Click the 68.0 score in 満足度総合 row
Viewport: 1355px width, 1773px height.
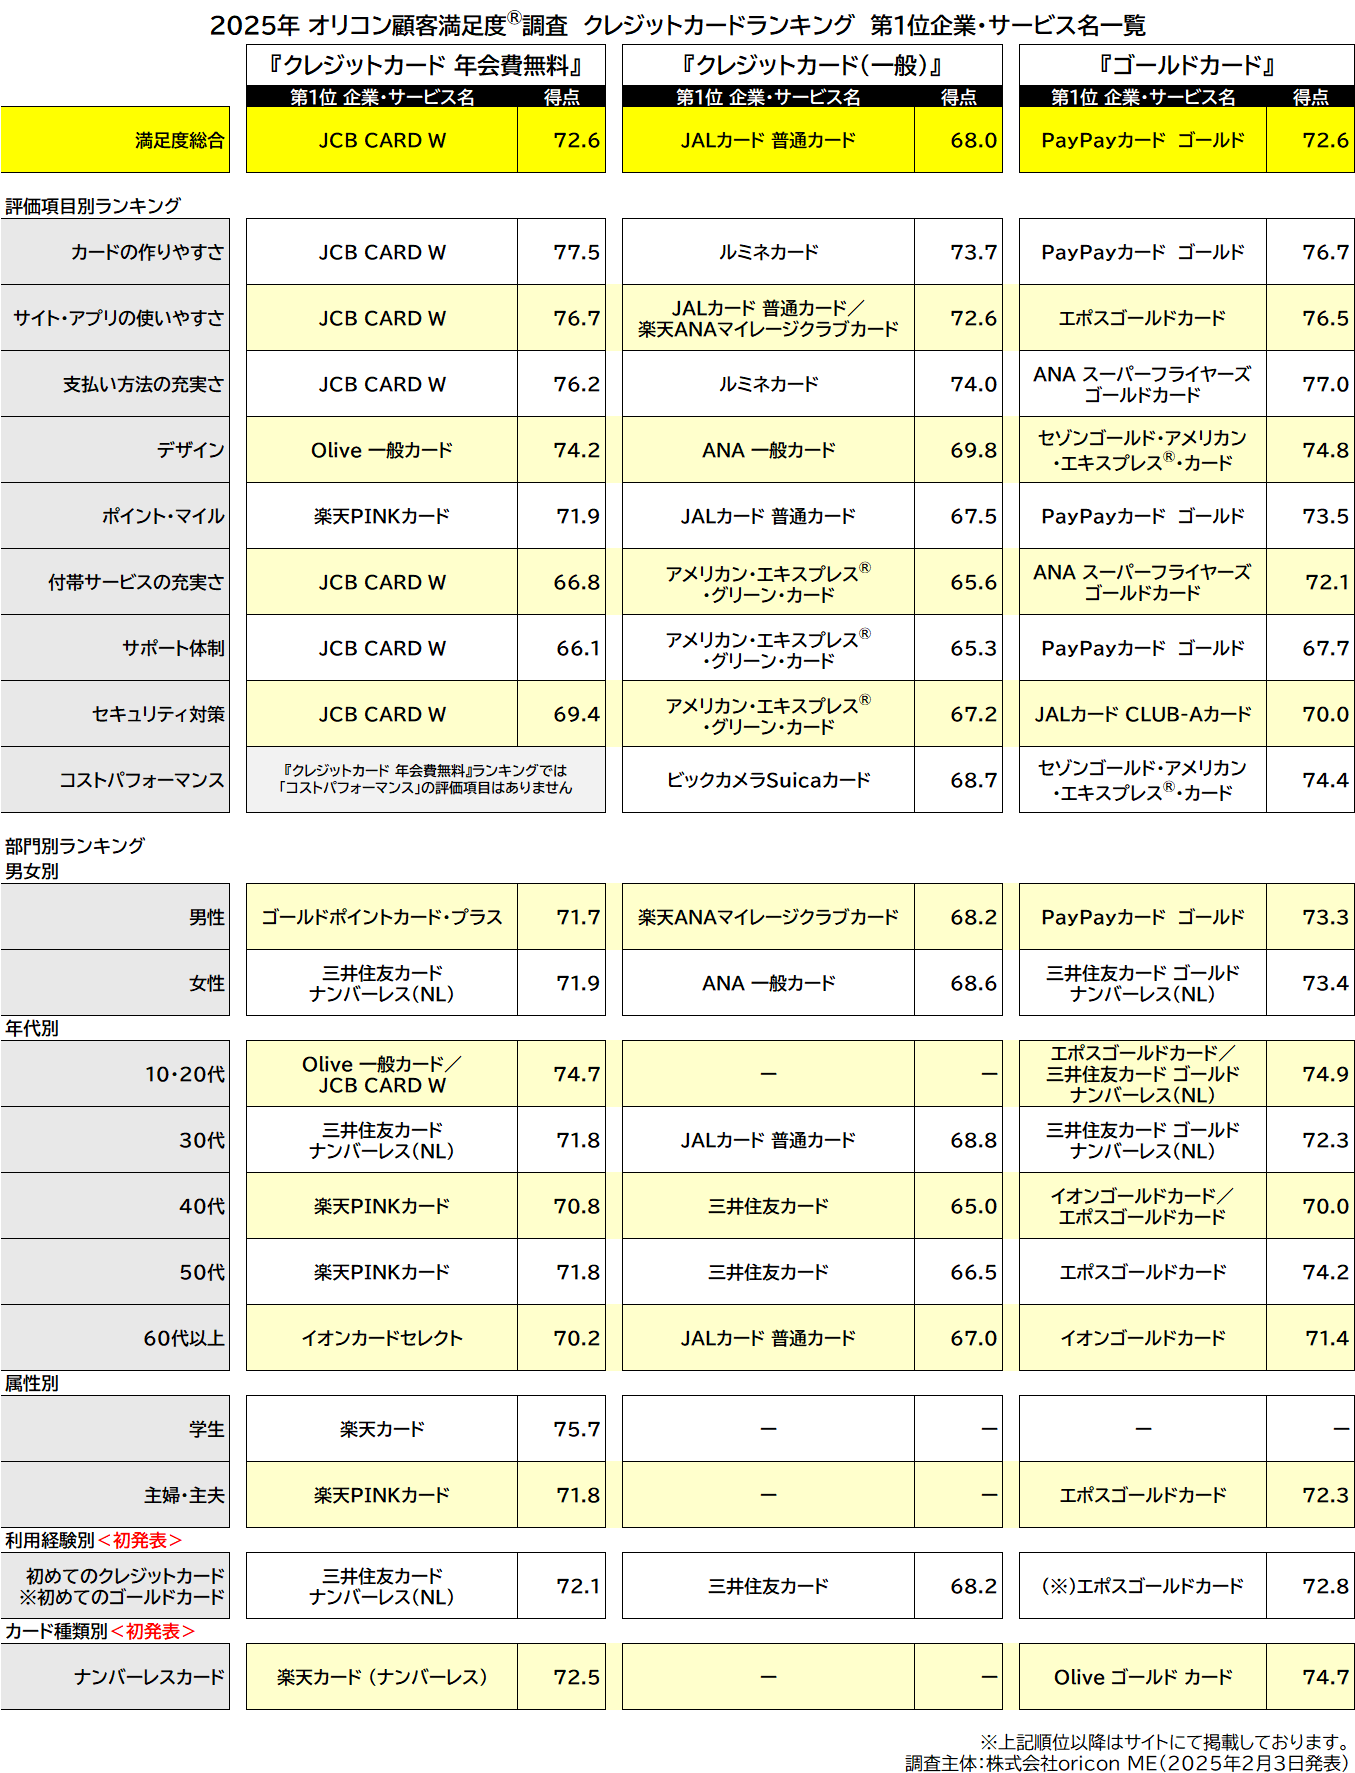click(958, 140)
